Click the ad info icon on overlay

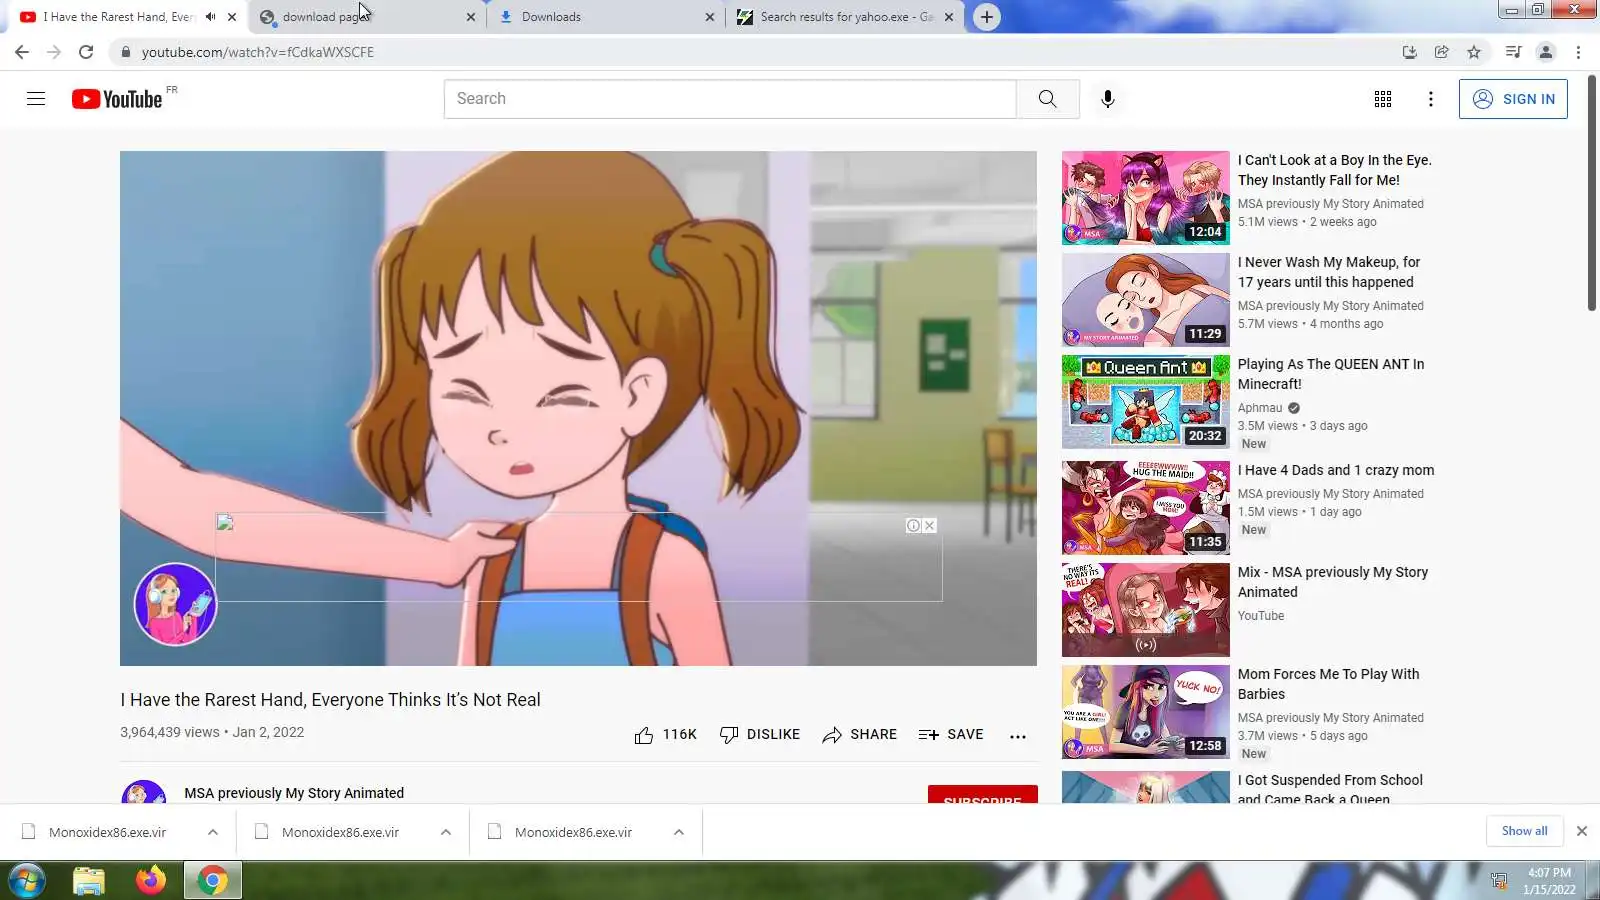(x=913, y=526)
